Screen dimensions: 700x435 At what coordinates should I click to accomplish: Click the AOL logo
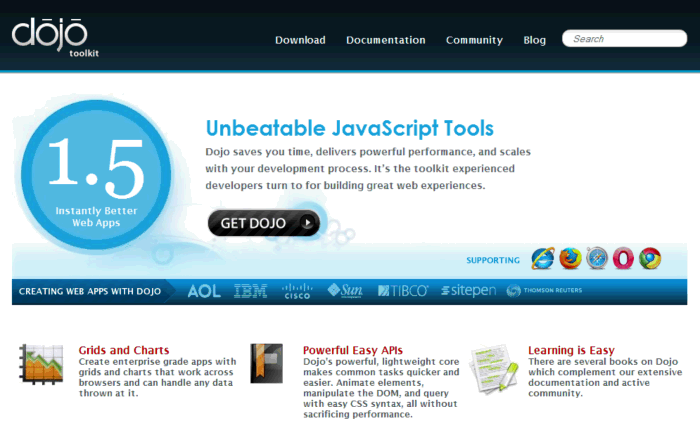click(204, 291)
